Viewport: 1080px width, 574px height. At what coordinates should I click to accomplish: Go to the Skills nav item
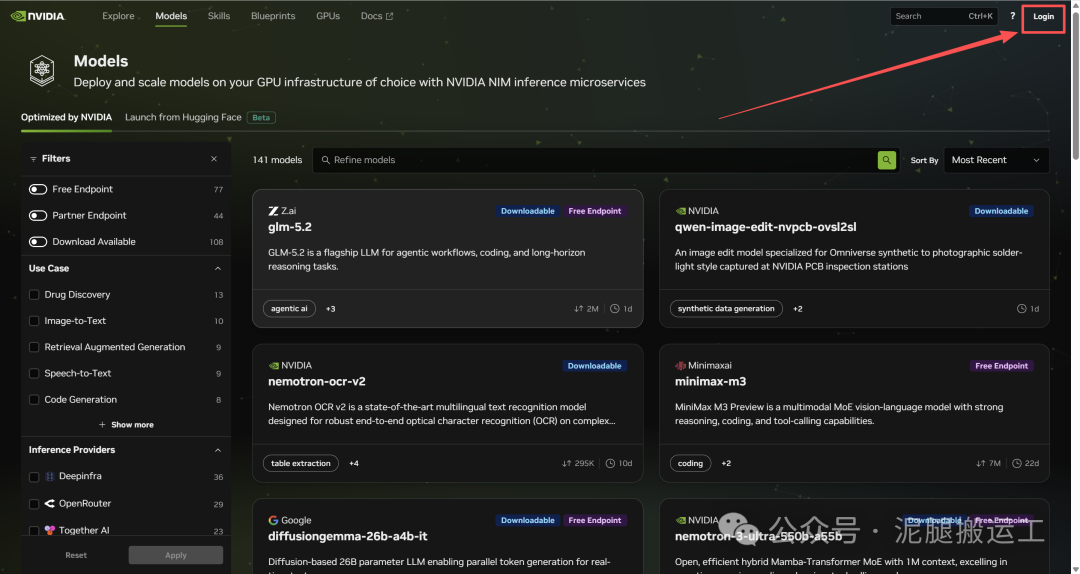(x=219, y=16)
